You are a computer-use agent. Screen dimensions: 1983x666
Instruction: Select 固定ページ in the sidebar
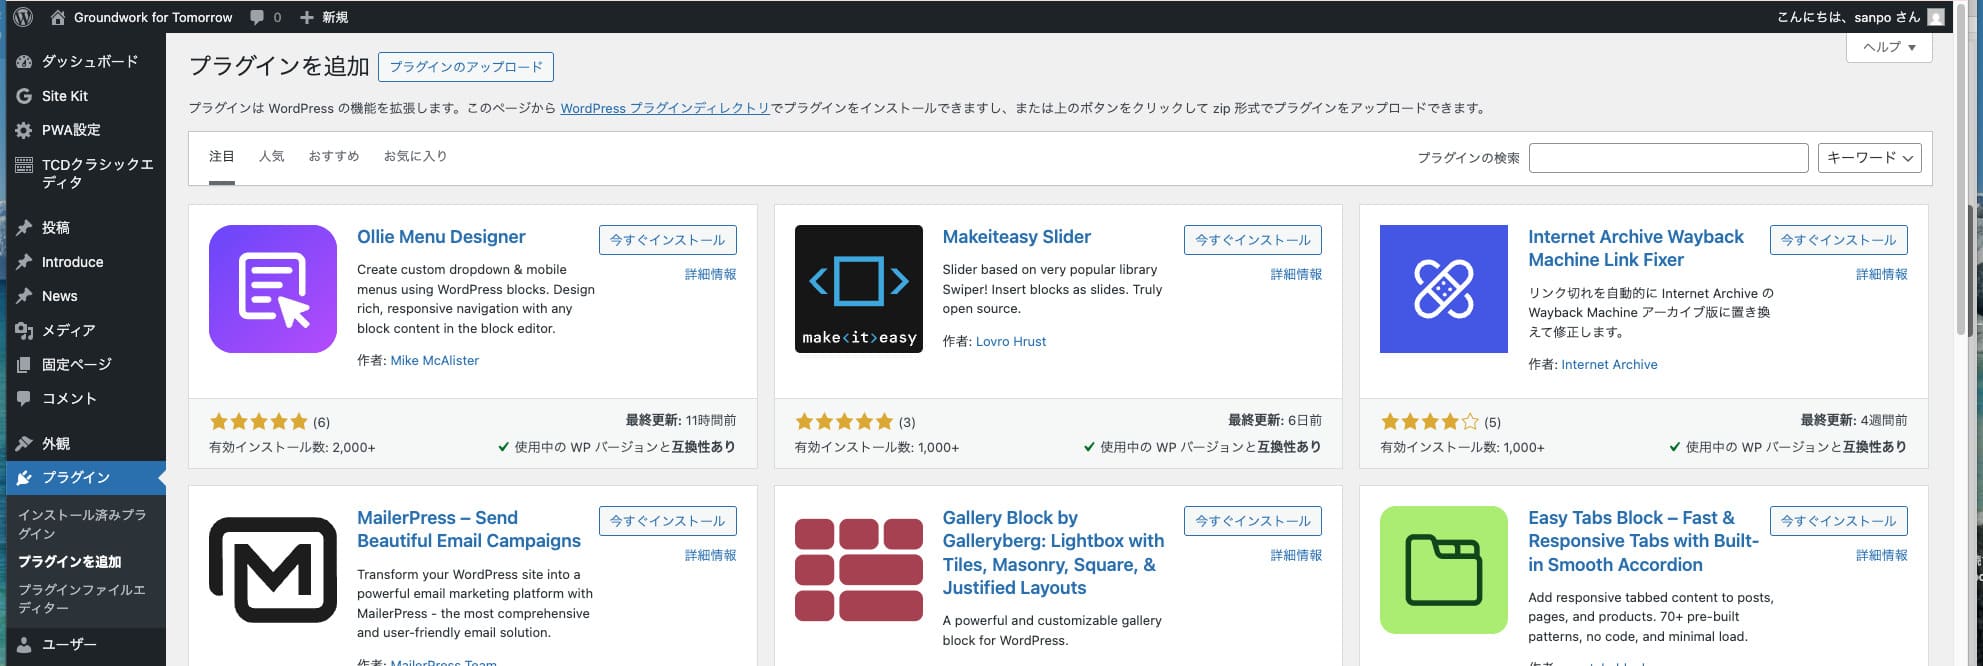(x=72, y=363)
